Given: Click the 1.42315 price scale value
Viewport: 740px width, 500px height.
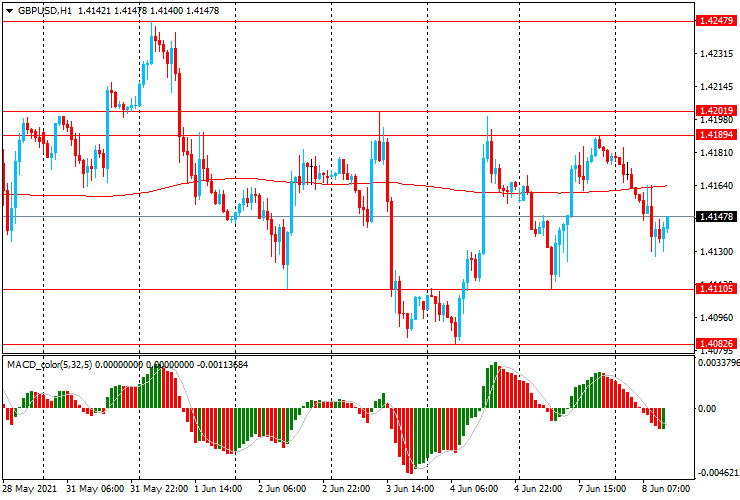Looking at the screenshot, I should coord(717,55).
